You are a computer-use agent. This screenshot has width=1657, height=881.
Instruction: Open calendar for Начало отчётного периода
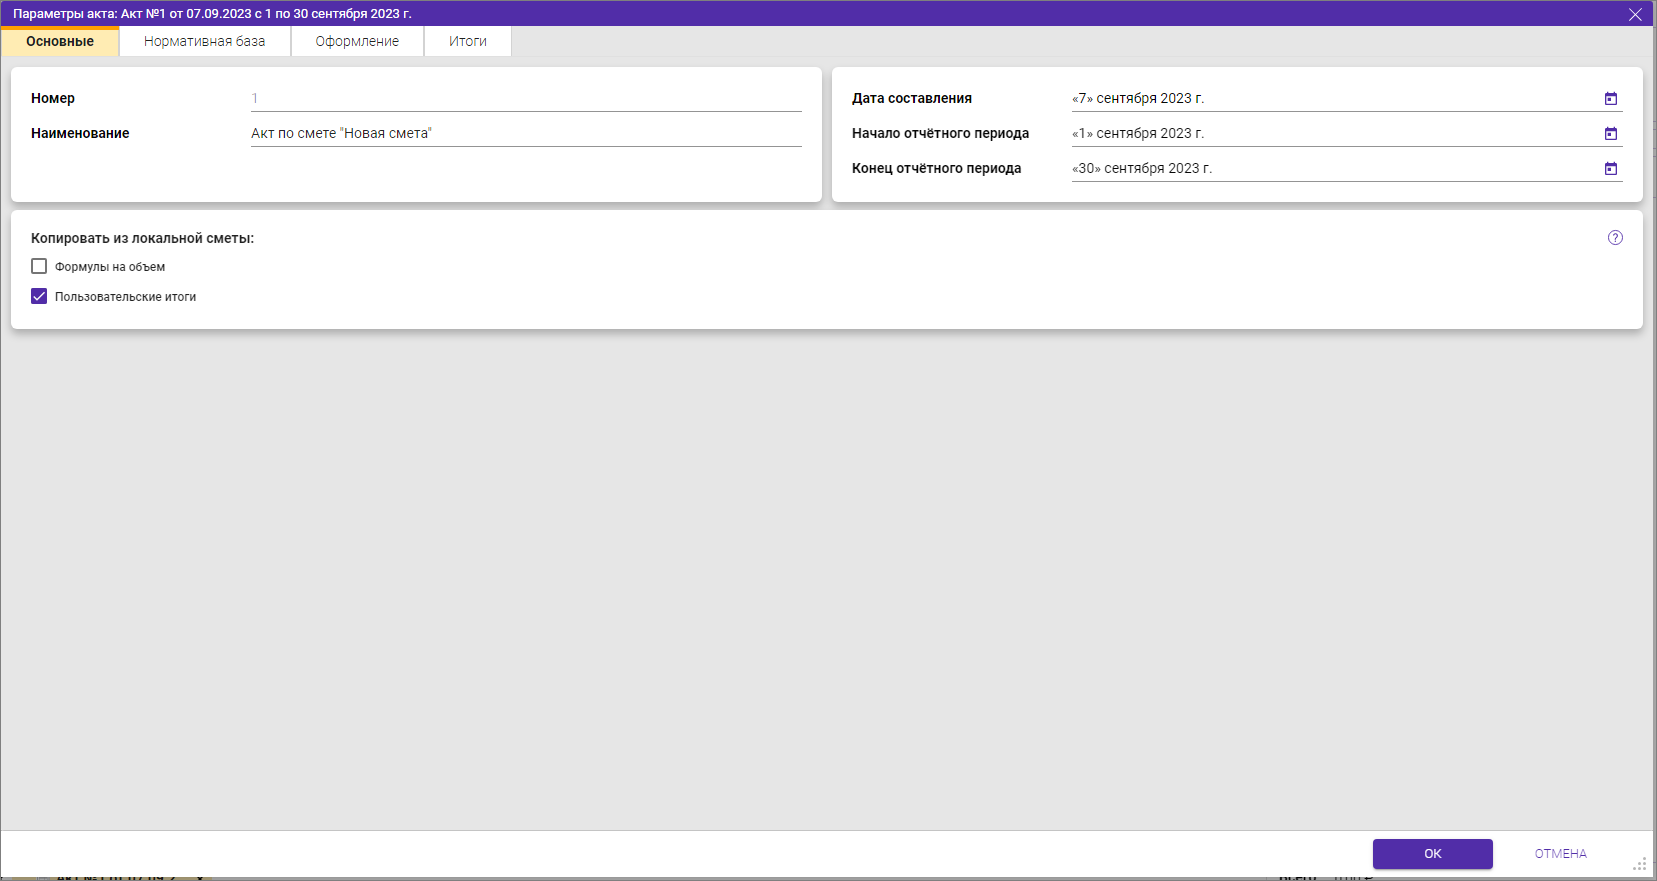[1610, 134]
